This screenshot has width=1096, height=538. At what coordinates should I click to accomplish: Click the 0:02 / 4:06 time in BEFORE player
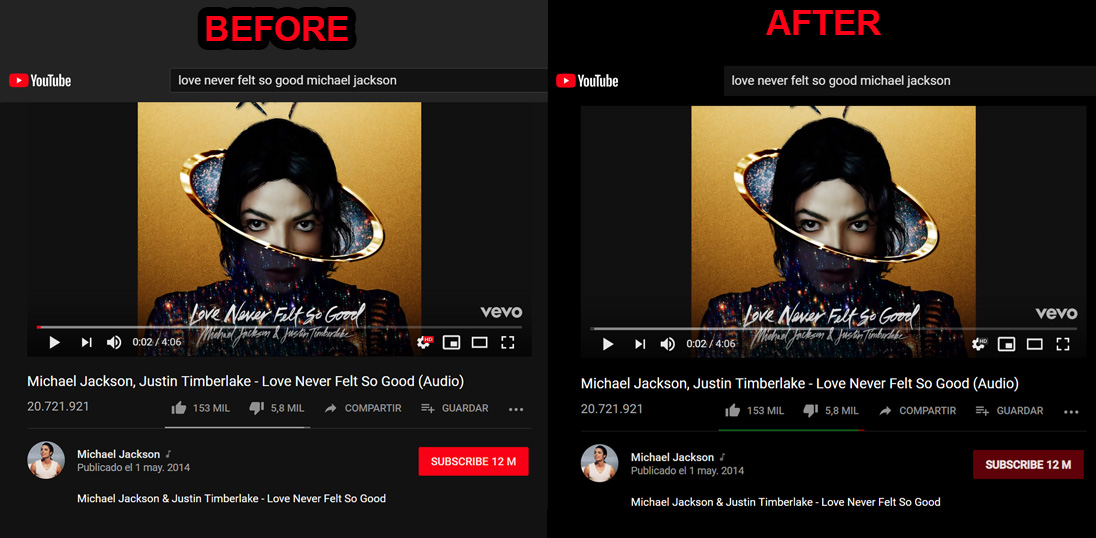coord(157,342)
